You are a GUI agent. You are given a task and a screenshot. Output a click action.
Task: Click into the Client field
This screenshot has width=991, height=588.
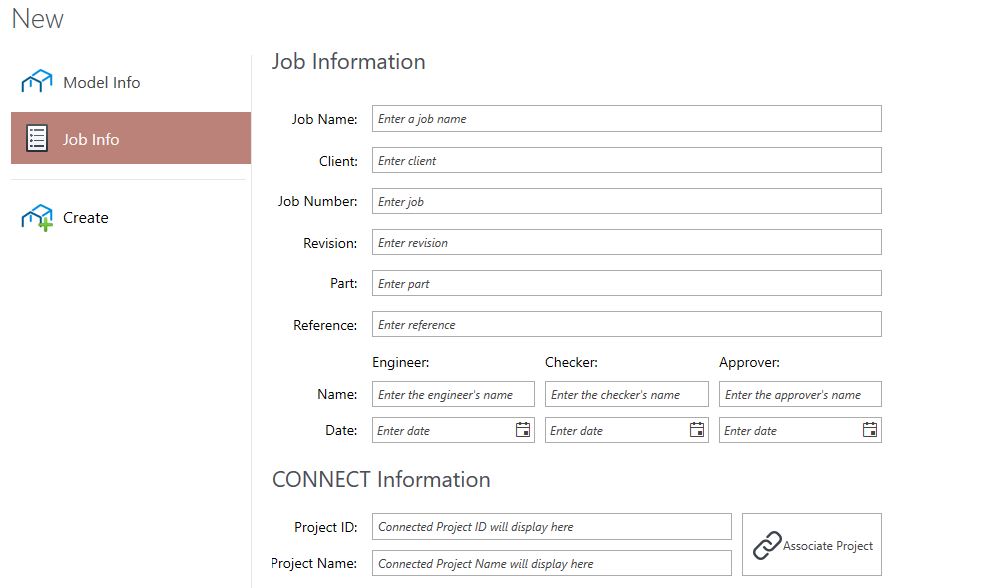pyautogui.click(x=626, y=160)
